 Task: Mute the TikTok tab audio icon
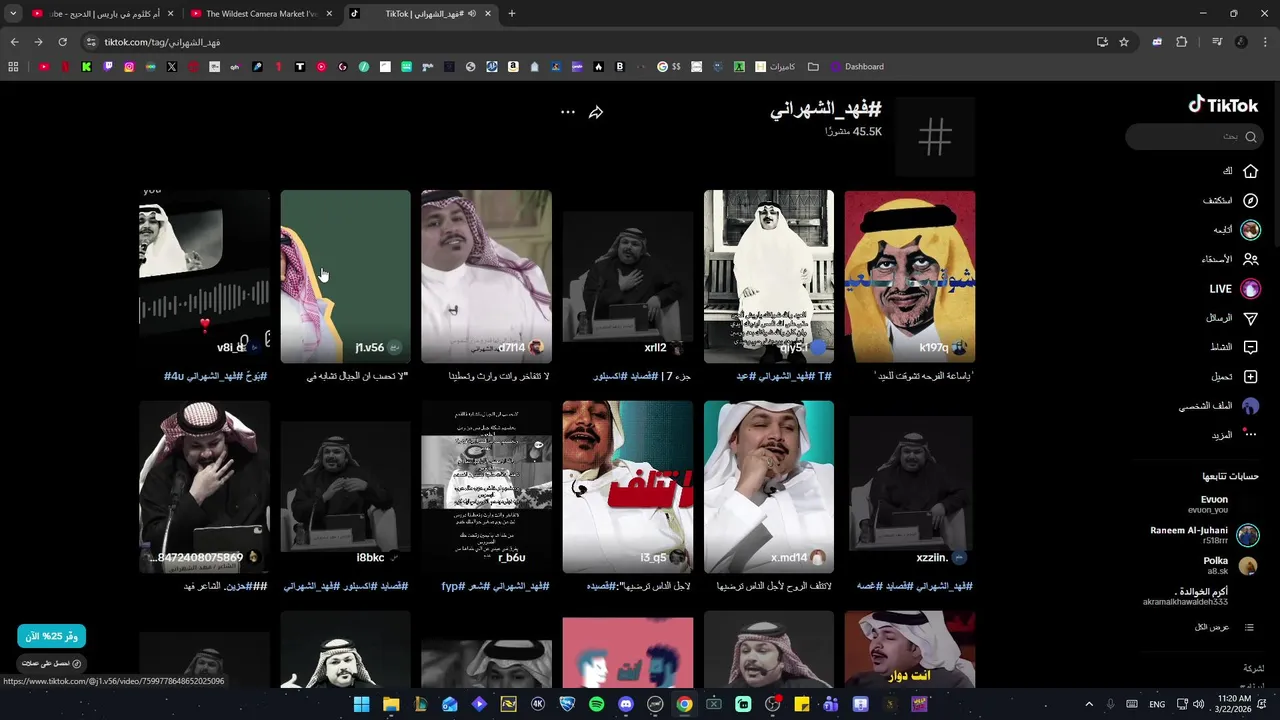click(472, 14)
